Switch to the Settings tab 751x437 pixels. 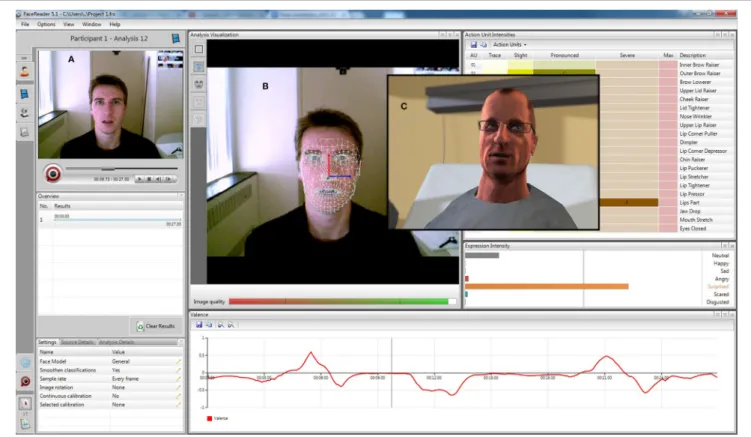pyautogui.click(x=47, y=342)
